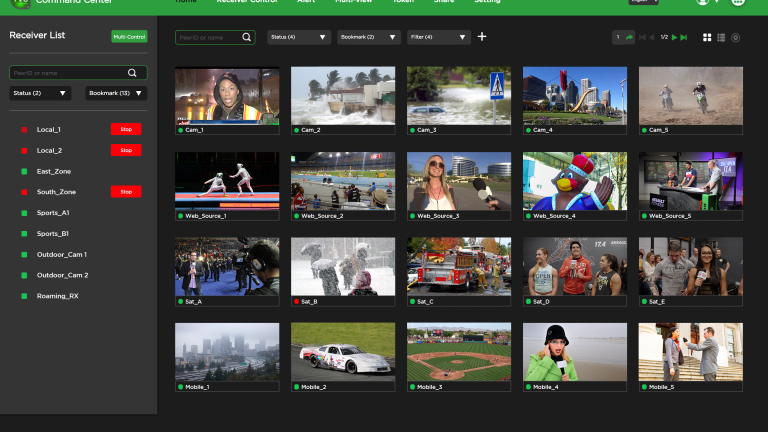Open the Sat_E thumbnail

[x=691, y=266]
